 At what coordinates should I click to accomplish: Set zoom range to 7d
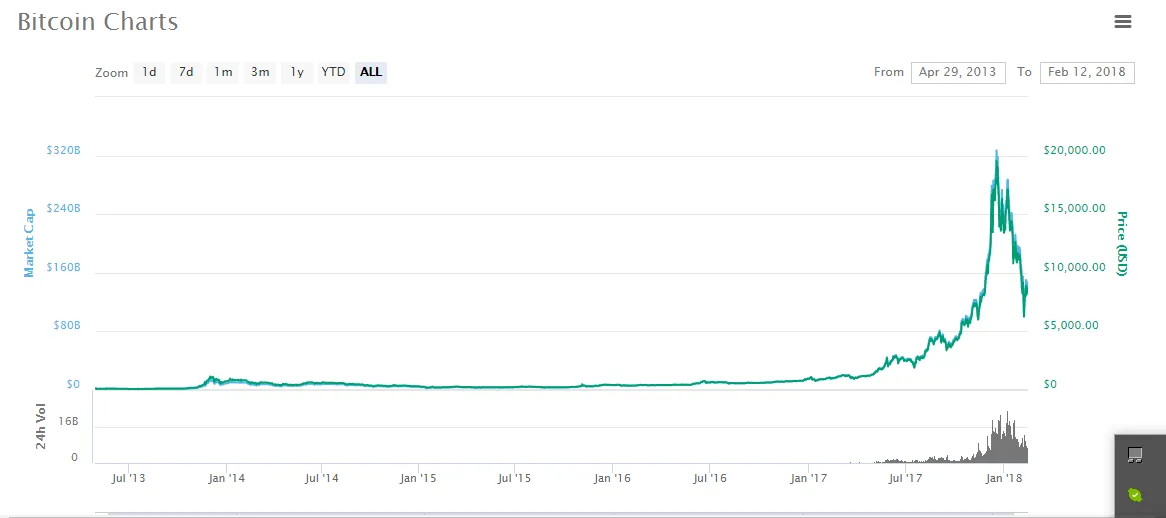(x=186, y=72)
